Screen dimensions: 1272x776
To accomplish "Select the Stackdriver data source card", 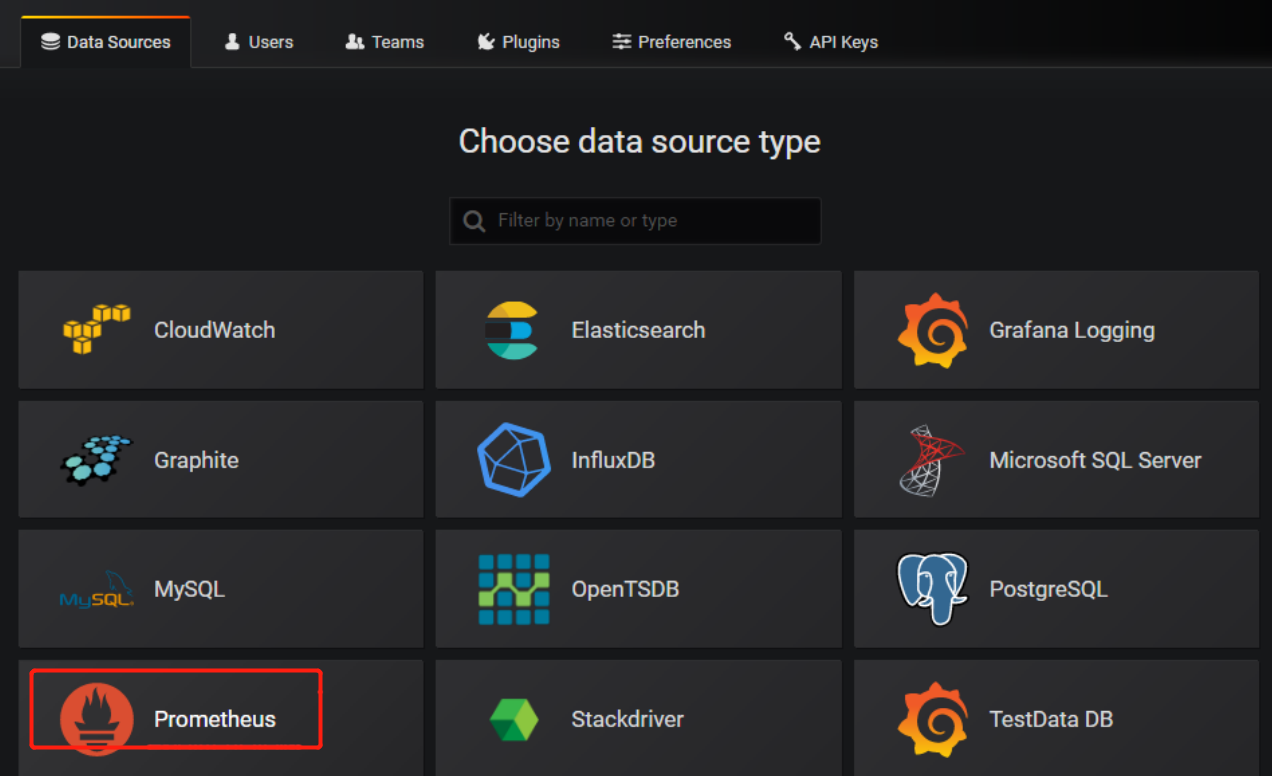I will [x=638, y=717].
